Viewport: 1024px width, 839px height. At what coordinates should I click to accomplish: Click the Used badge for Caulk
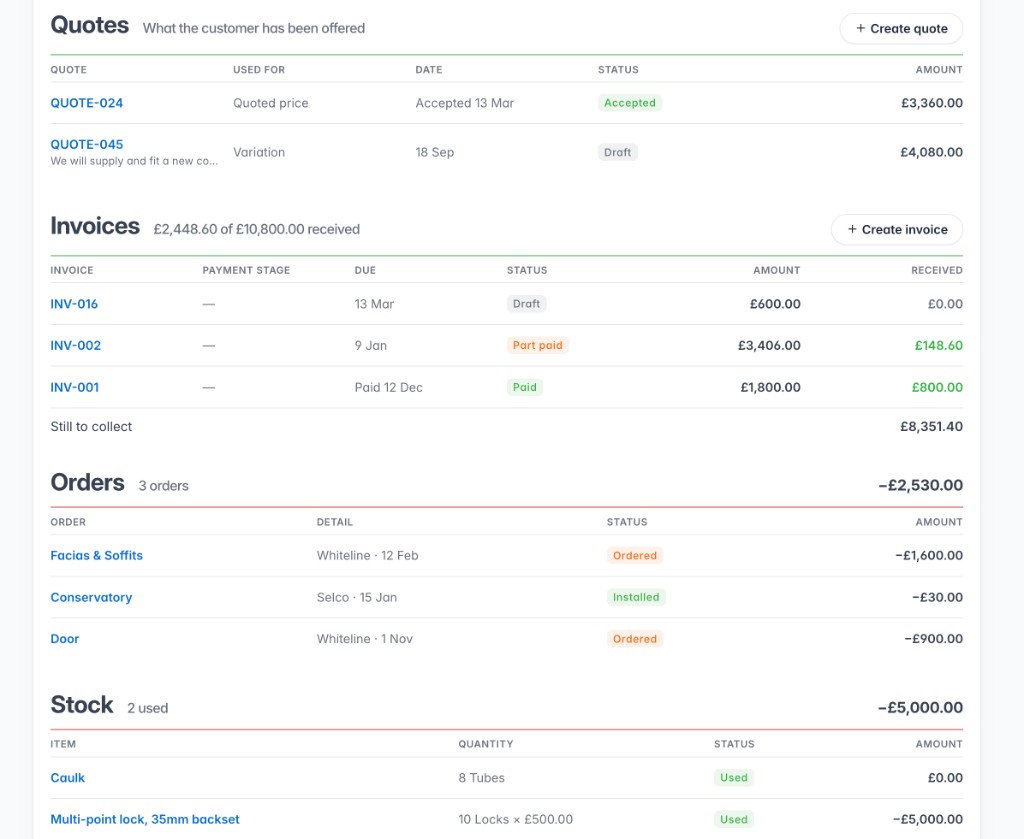click(x=733, y=778)
